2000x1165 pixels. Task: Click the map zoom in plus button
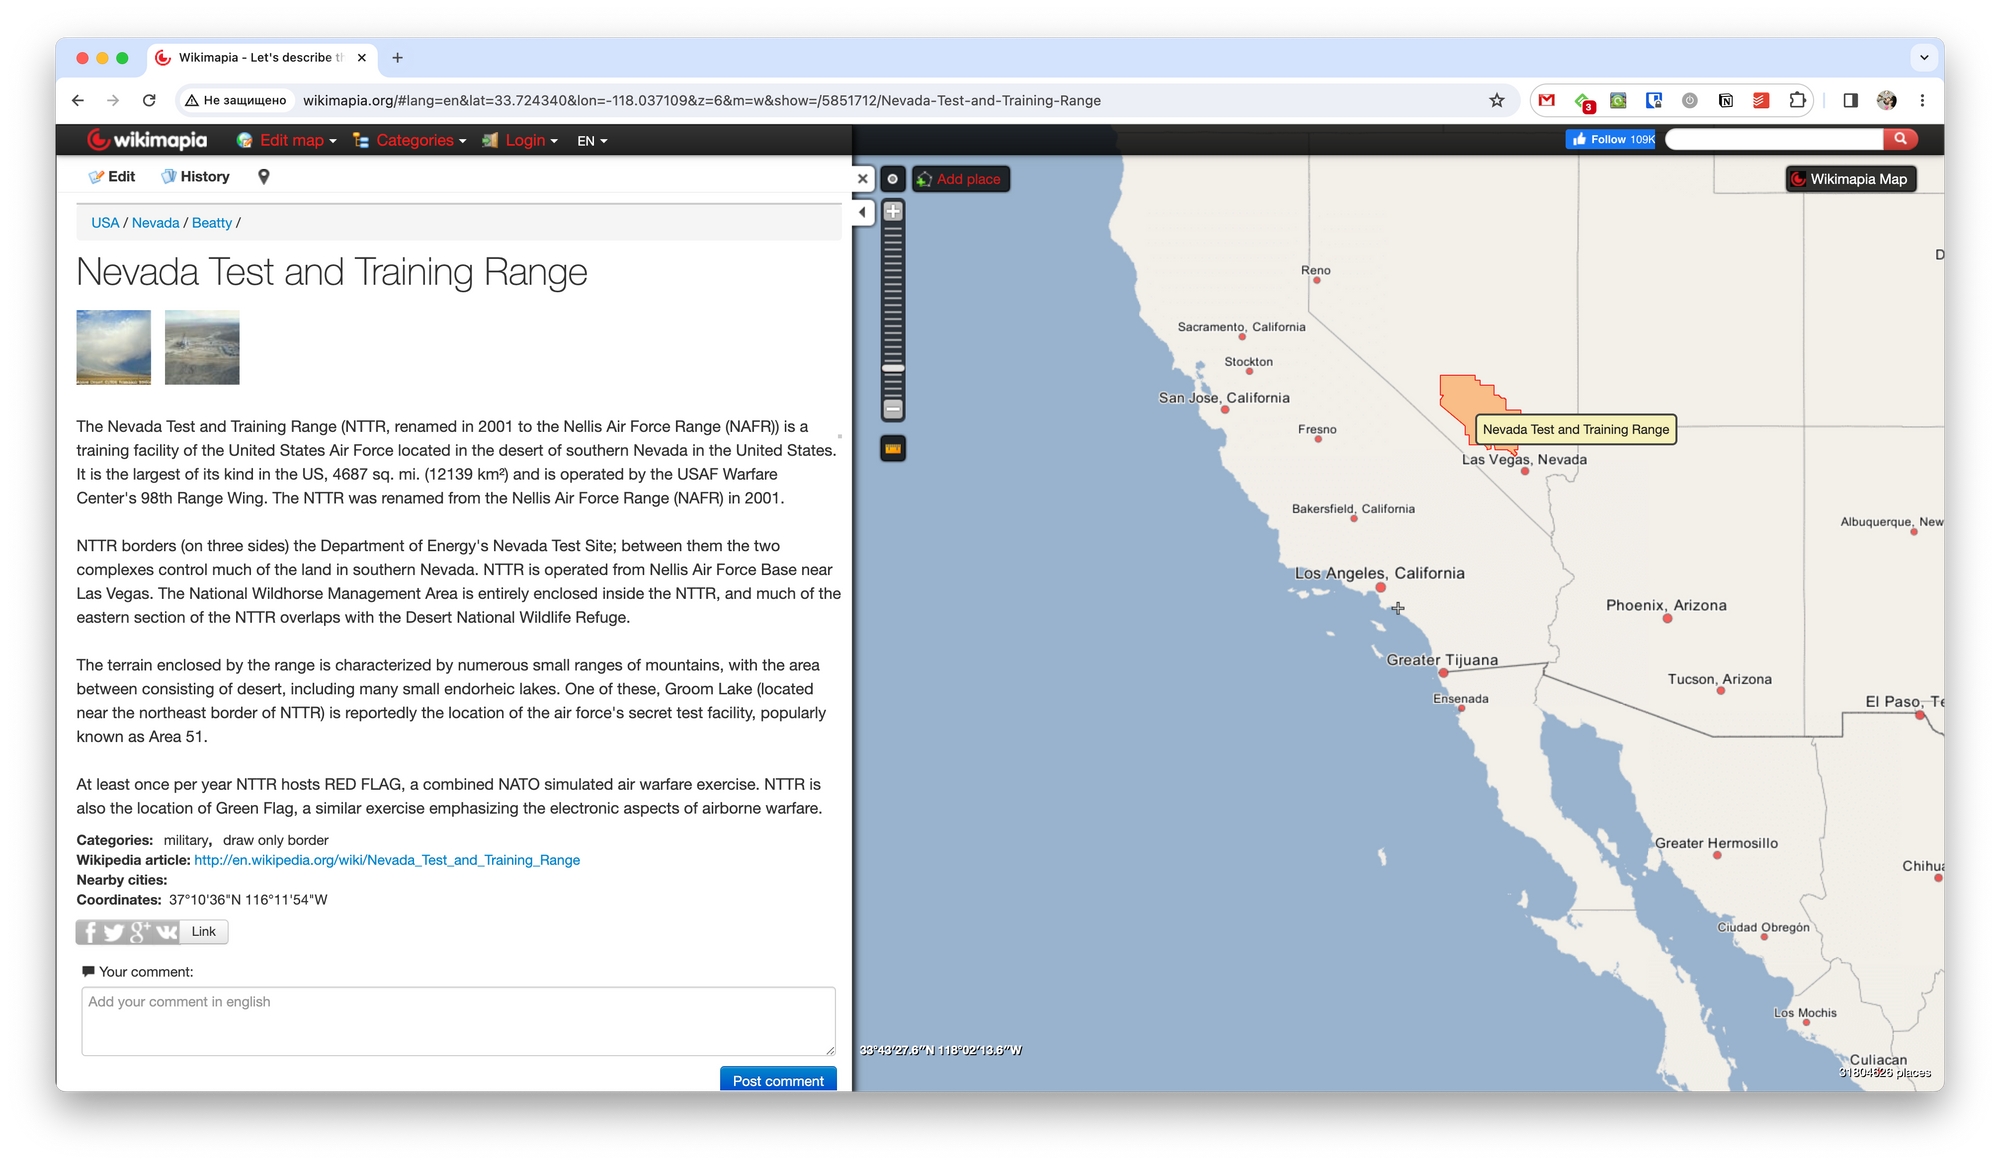pyautogui.click(x=893, y=211)
